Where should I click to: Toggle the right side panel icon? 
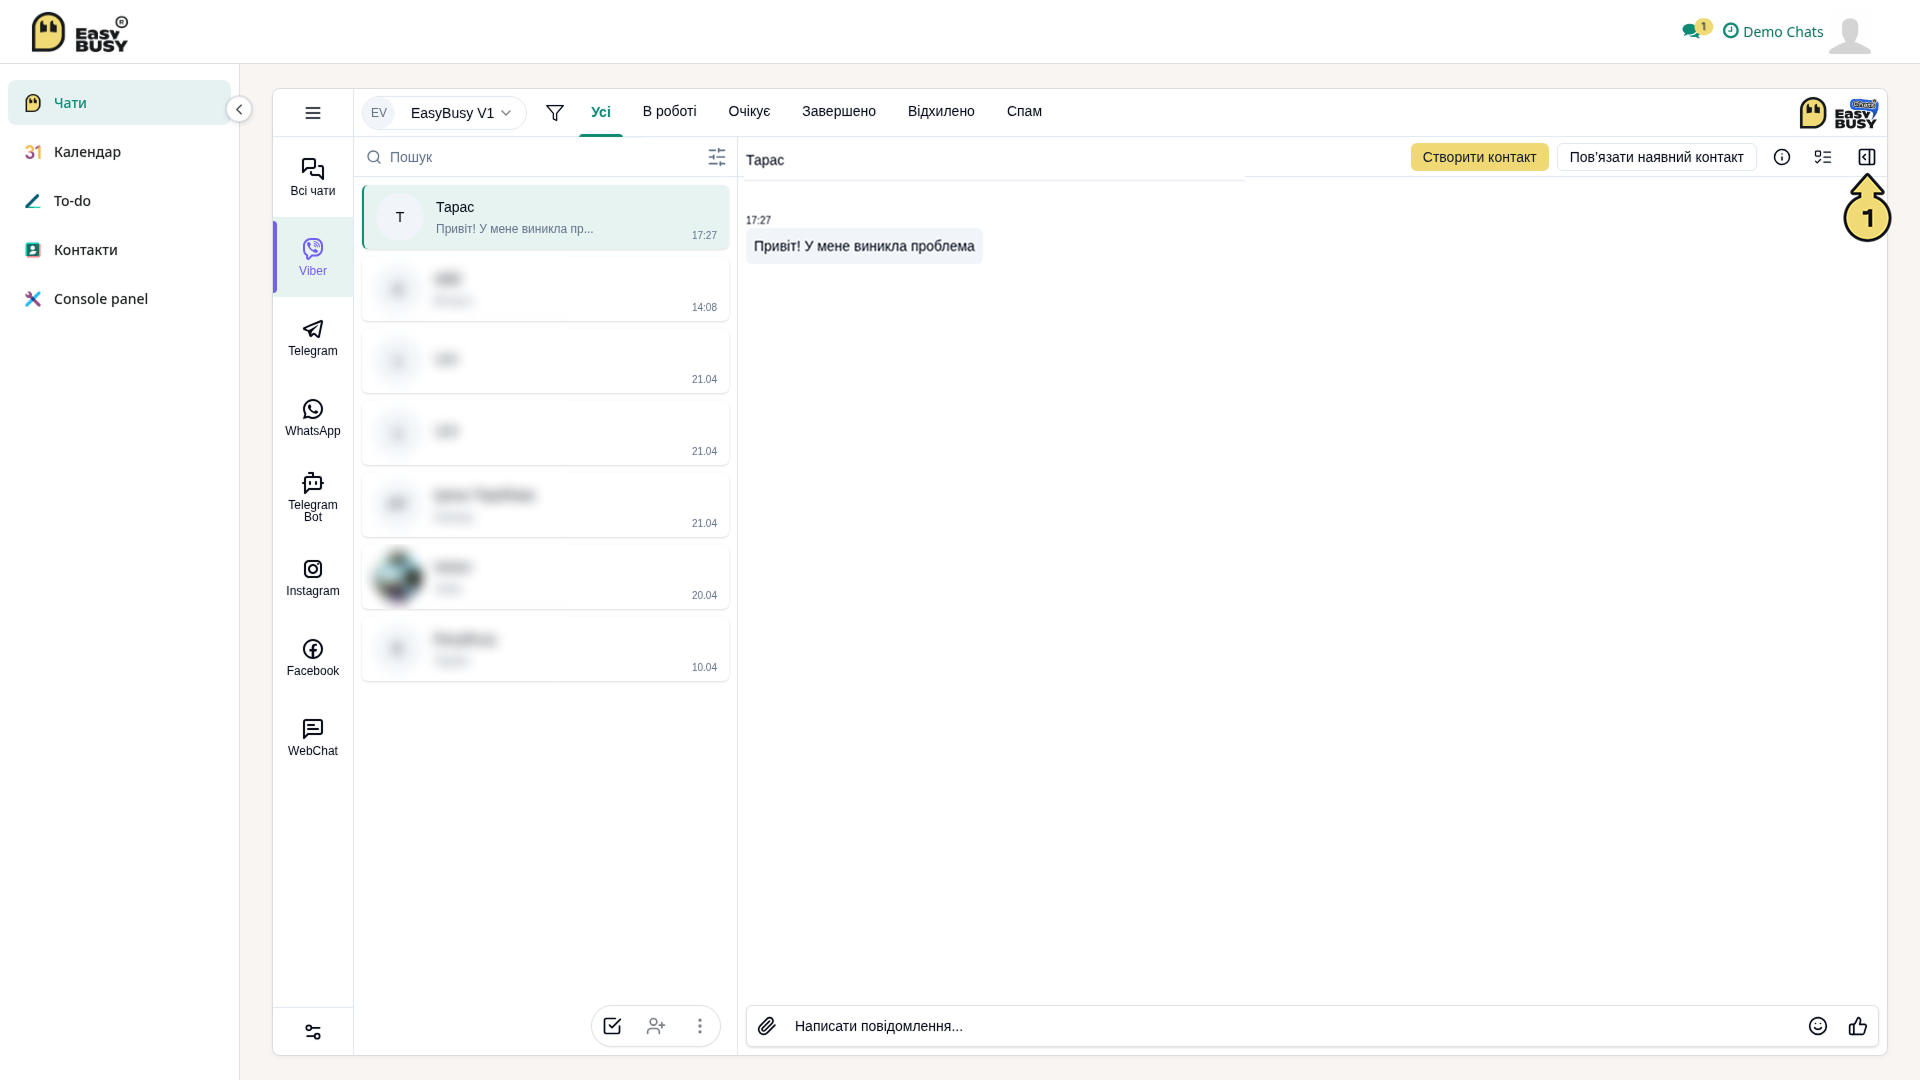[1867, 157]
